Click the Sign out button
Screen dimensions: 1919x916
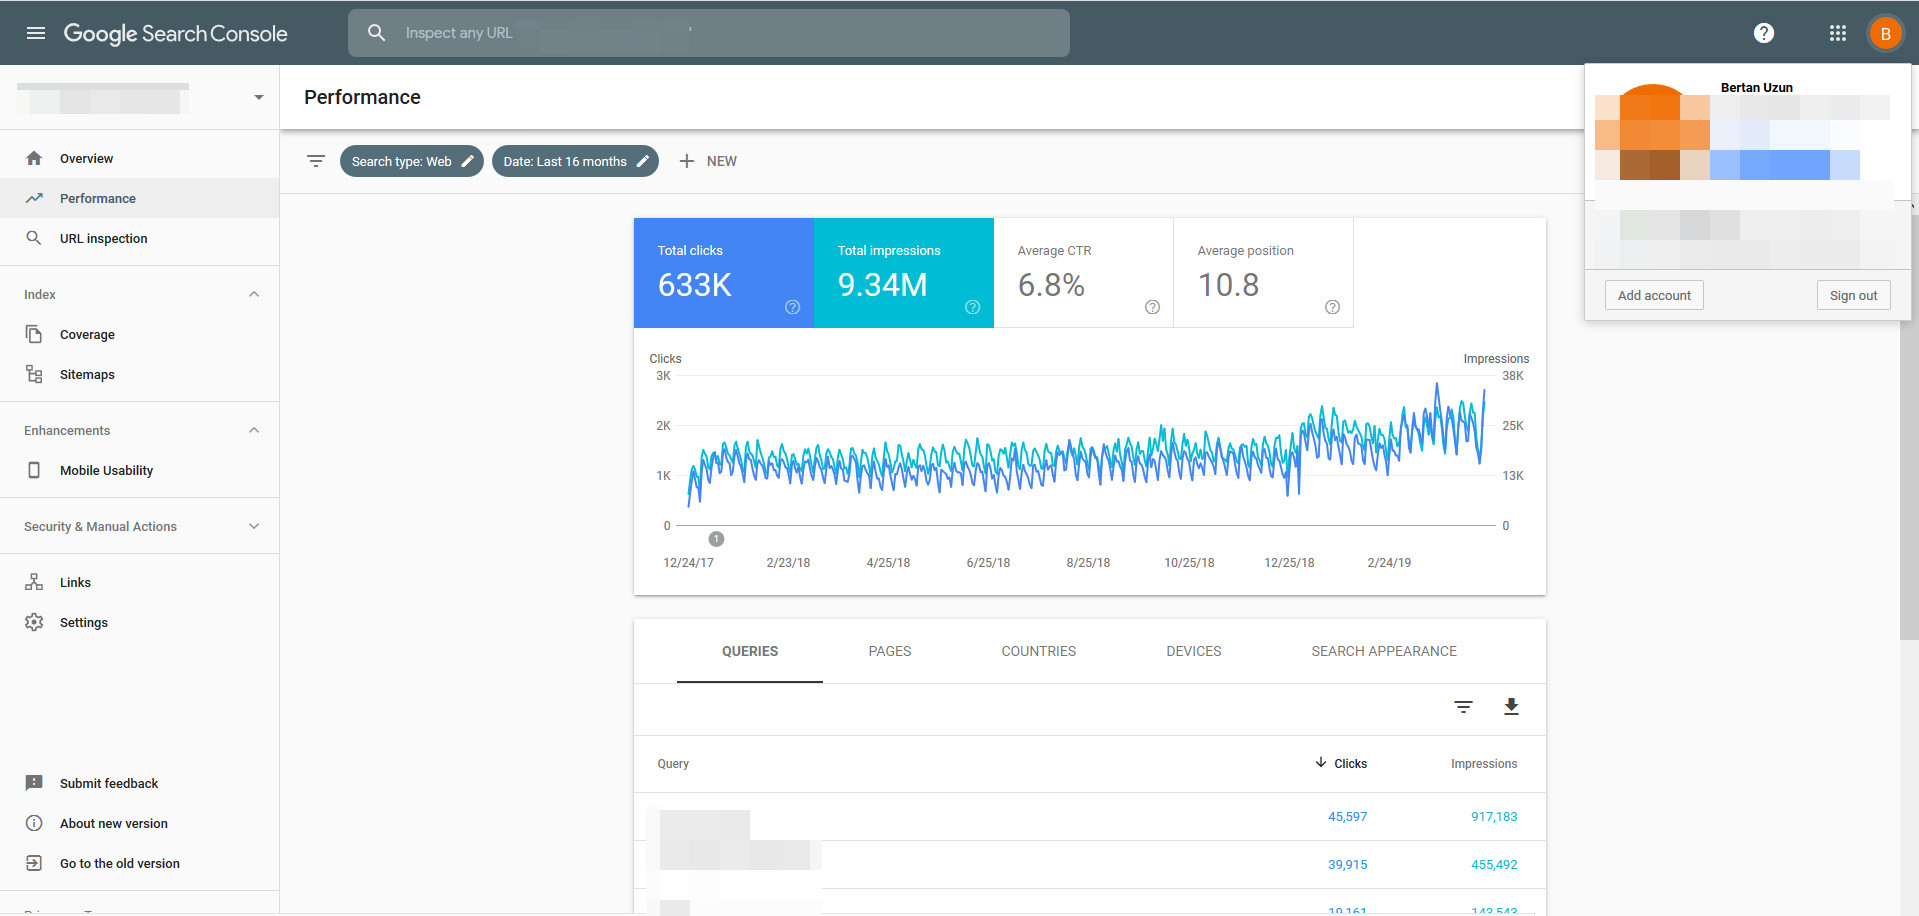click(x=1853, y=295)
